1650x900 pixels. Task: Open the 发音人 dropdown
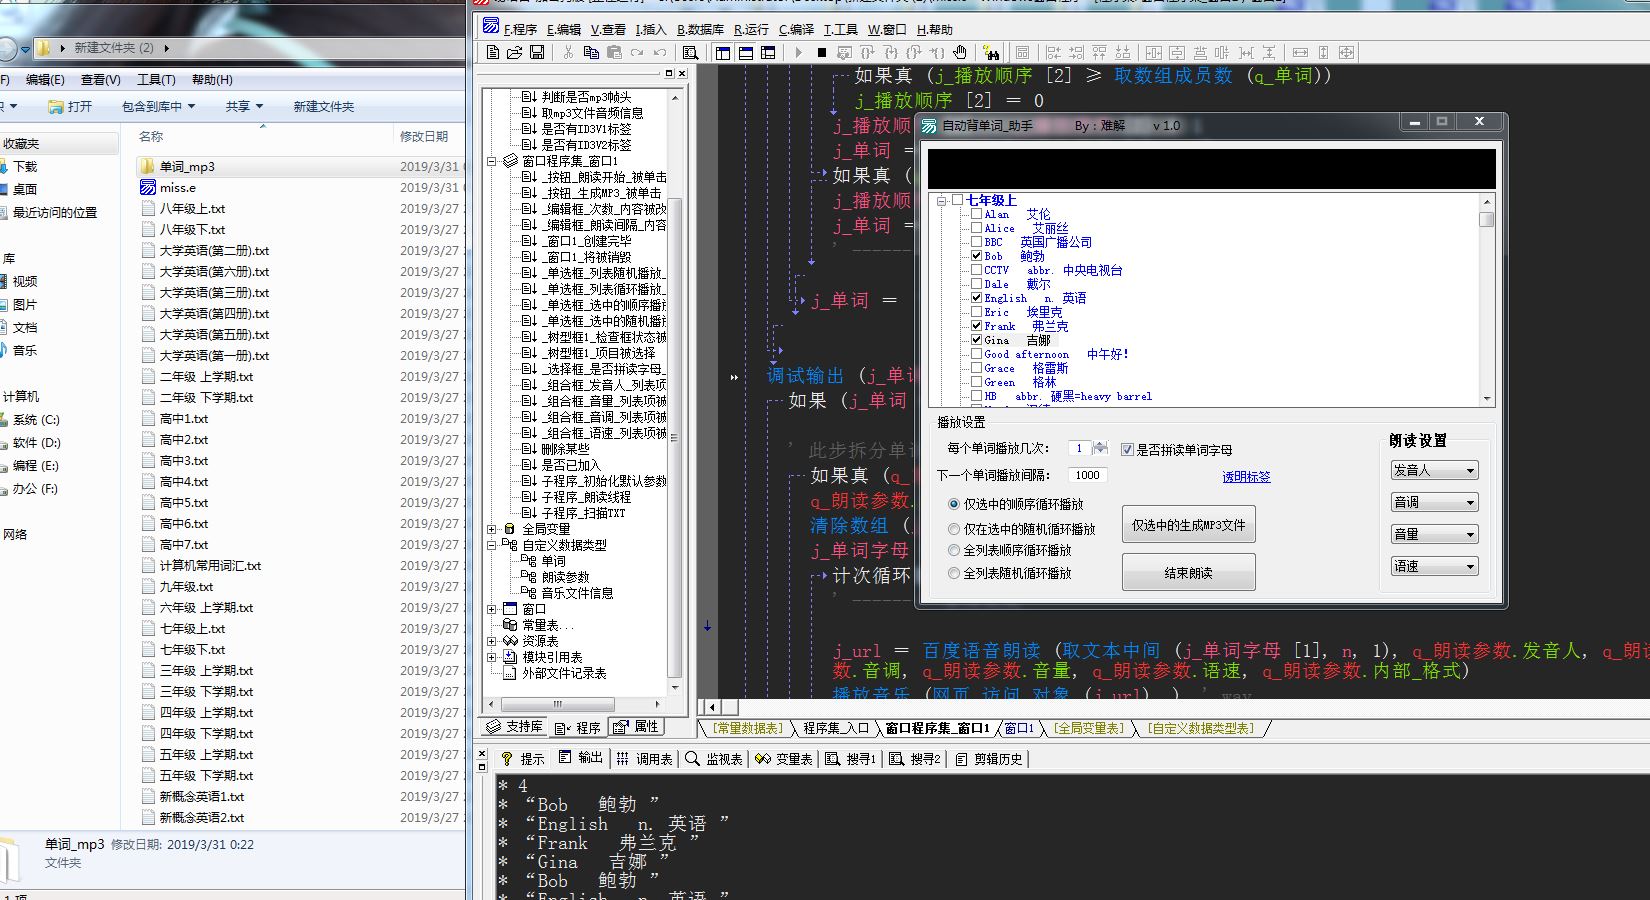[1434, 470]
